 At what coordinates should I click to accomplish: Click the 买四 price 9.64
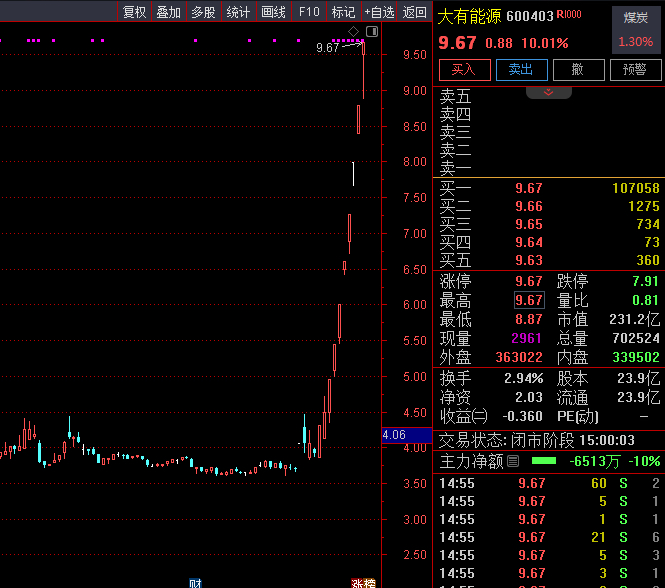529,242
